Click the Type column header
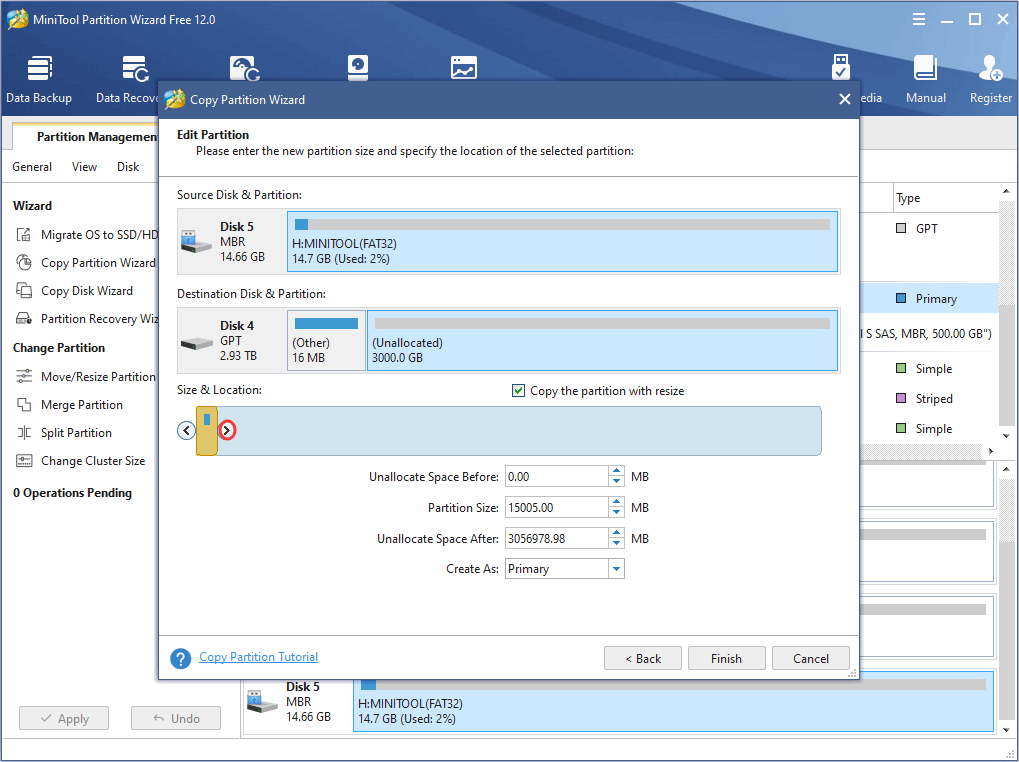Image resolution: width=1019 pixels, height=762 pixels. coord(908,198)
